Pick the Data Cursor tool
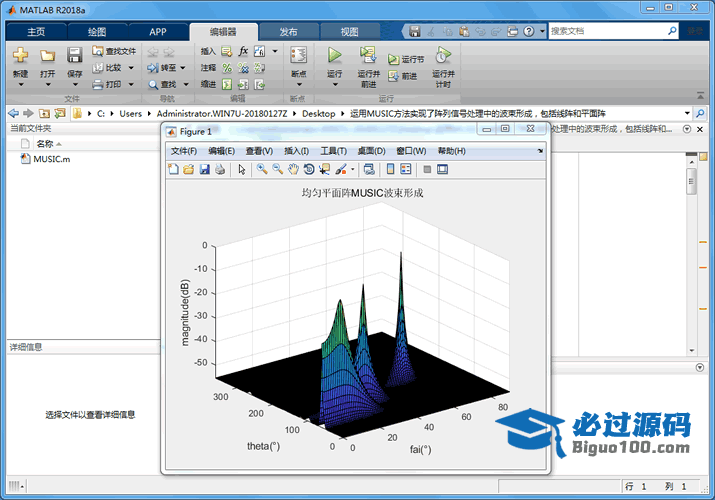Viewport: 715px width, 500px height. point(325,169)
